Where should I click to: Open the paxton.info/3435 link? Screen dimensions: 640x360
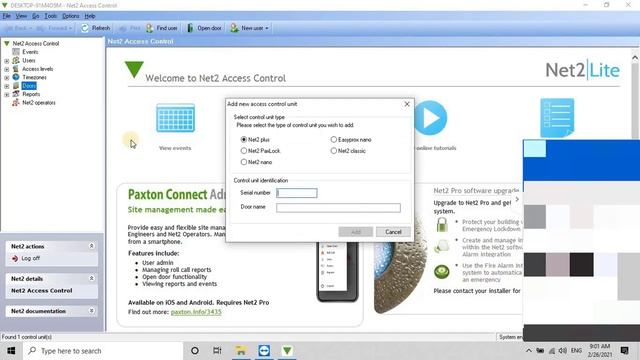(x=196, y=312)
